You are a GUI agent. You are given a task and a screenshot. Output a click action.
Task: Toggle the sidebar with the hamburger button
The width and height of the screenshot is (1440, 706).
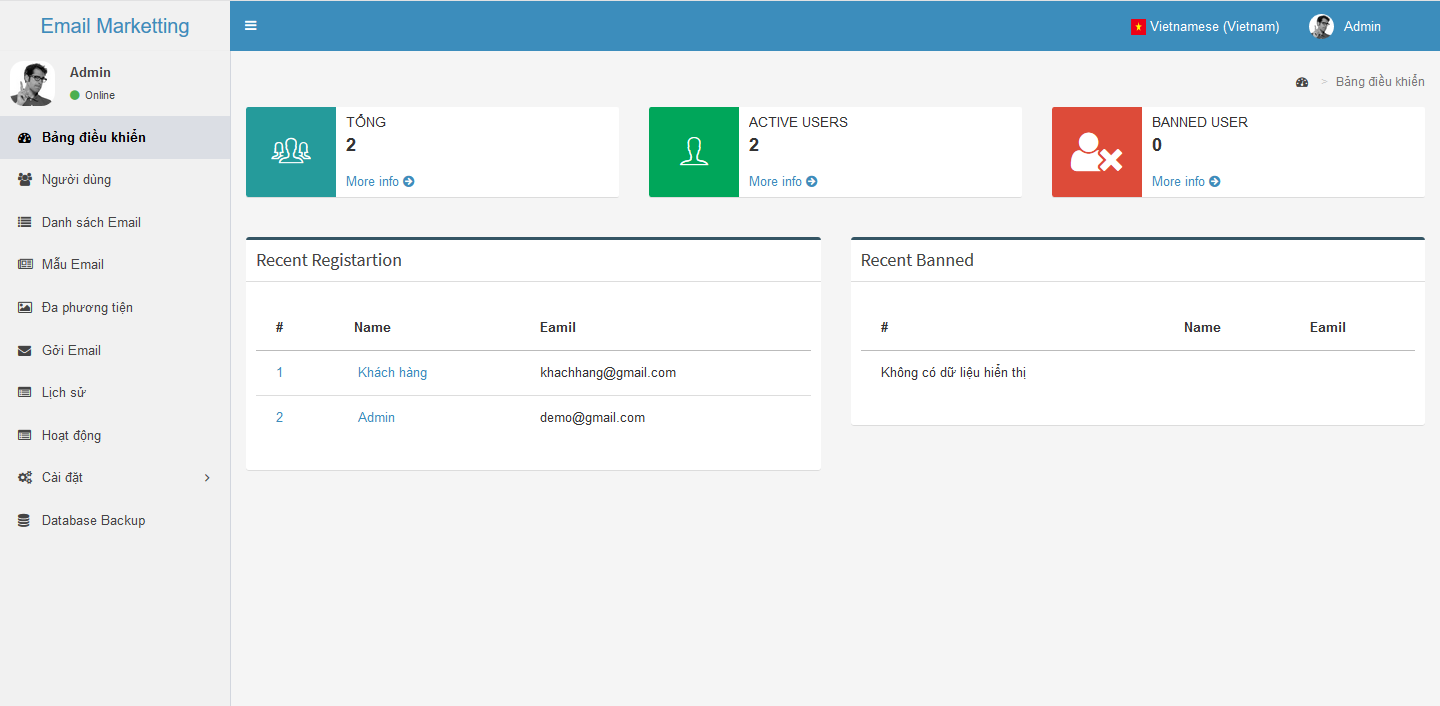[250, 25]
